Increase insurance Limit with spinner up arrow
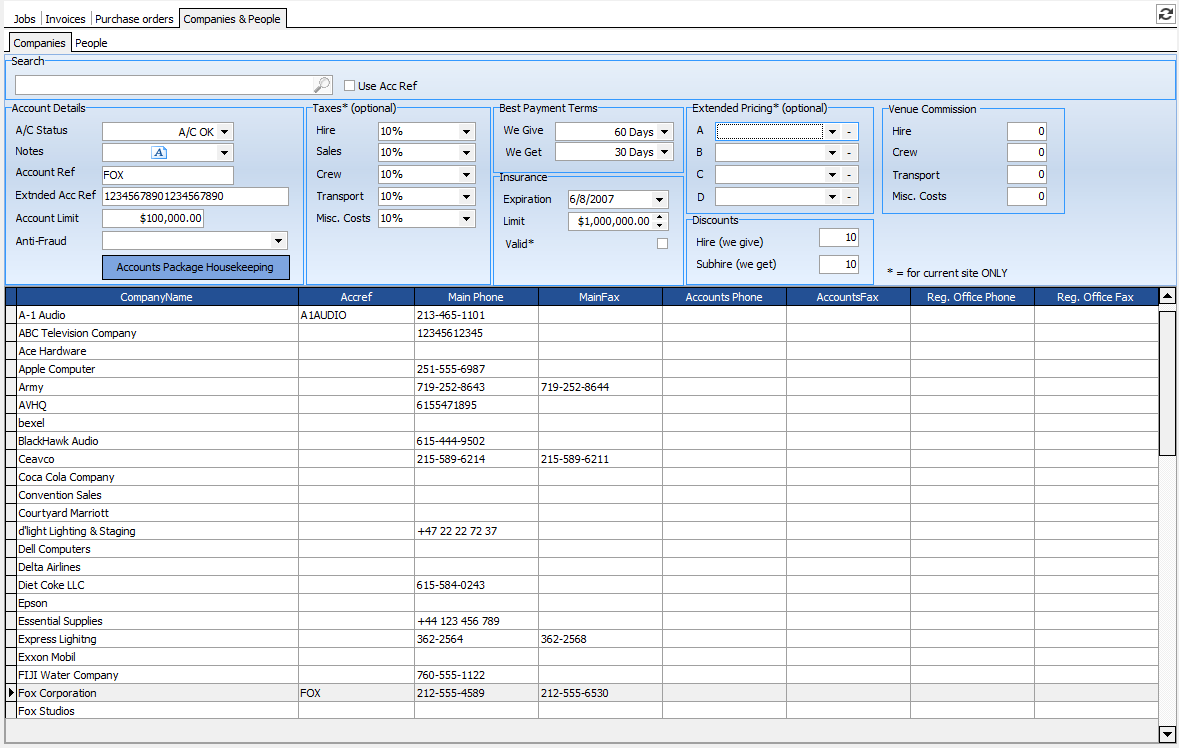The height and width of the screenshot is (748, 1179). [x=659, y=217]
